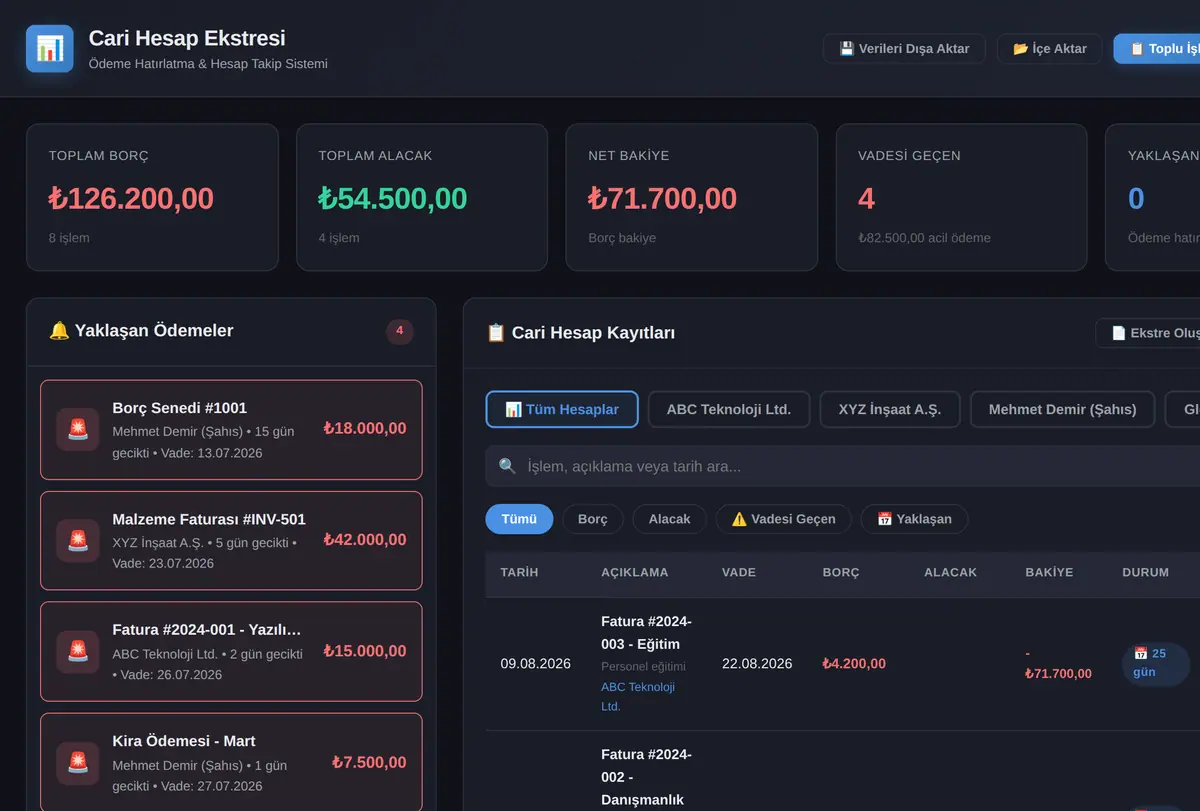Click the siren icon on Borç Senedi #1001
Image resolution: width=1200 pixels, height=811 pixels.
pos(78,430)
